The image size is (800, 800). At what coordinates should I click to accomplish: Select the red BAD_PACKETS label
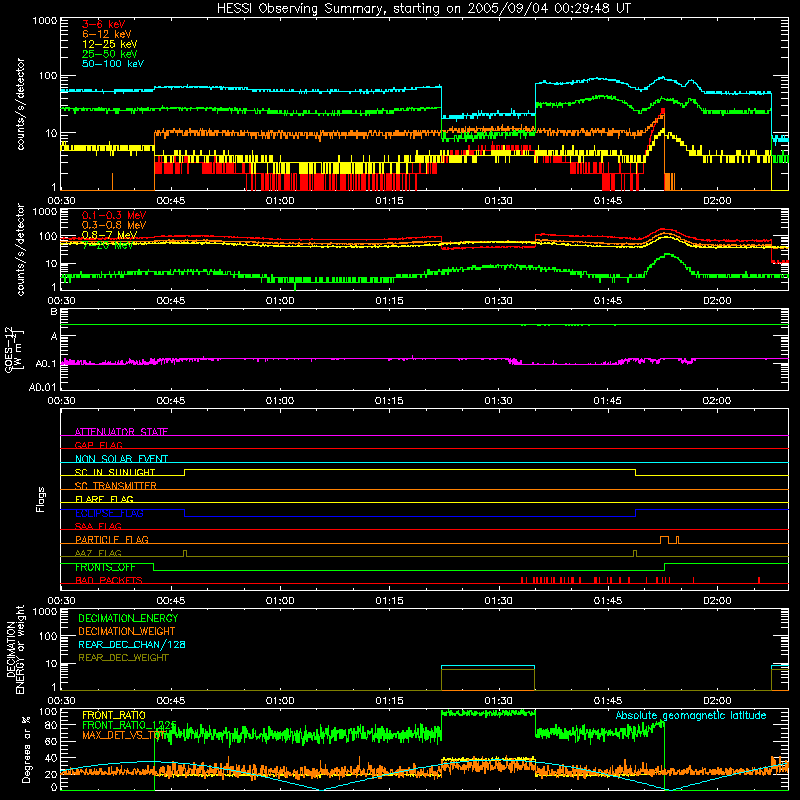(109, 580)
